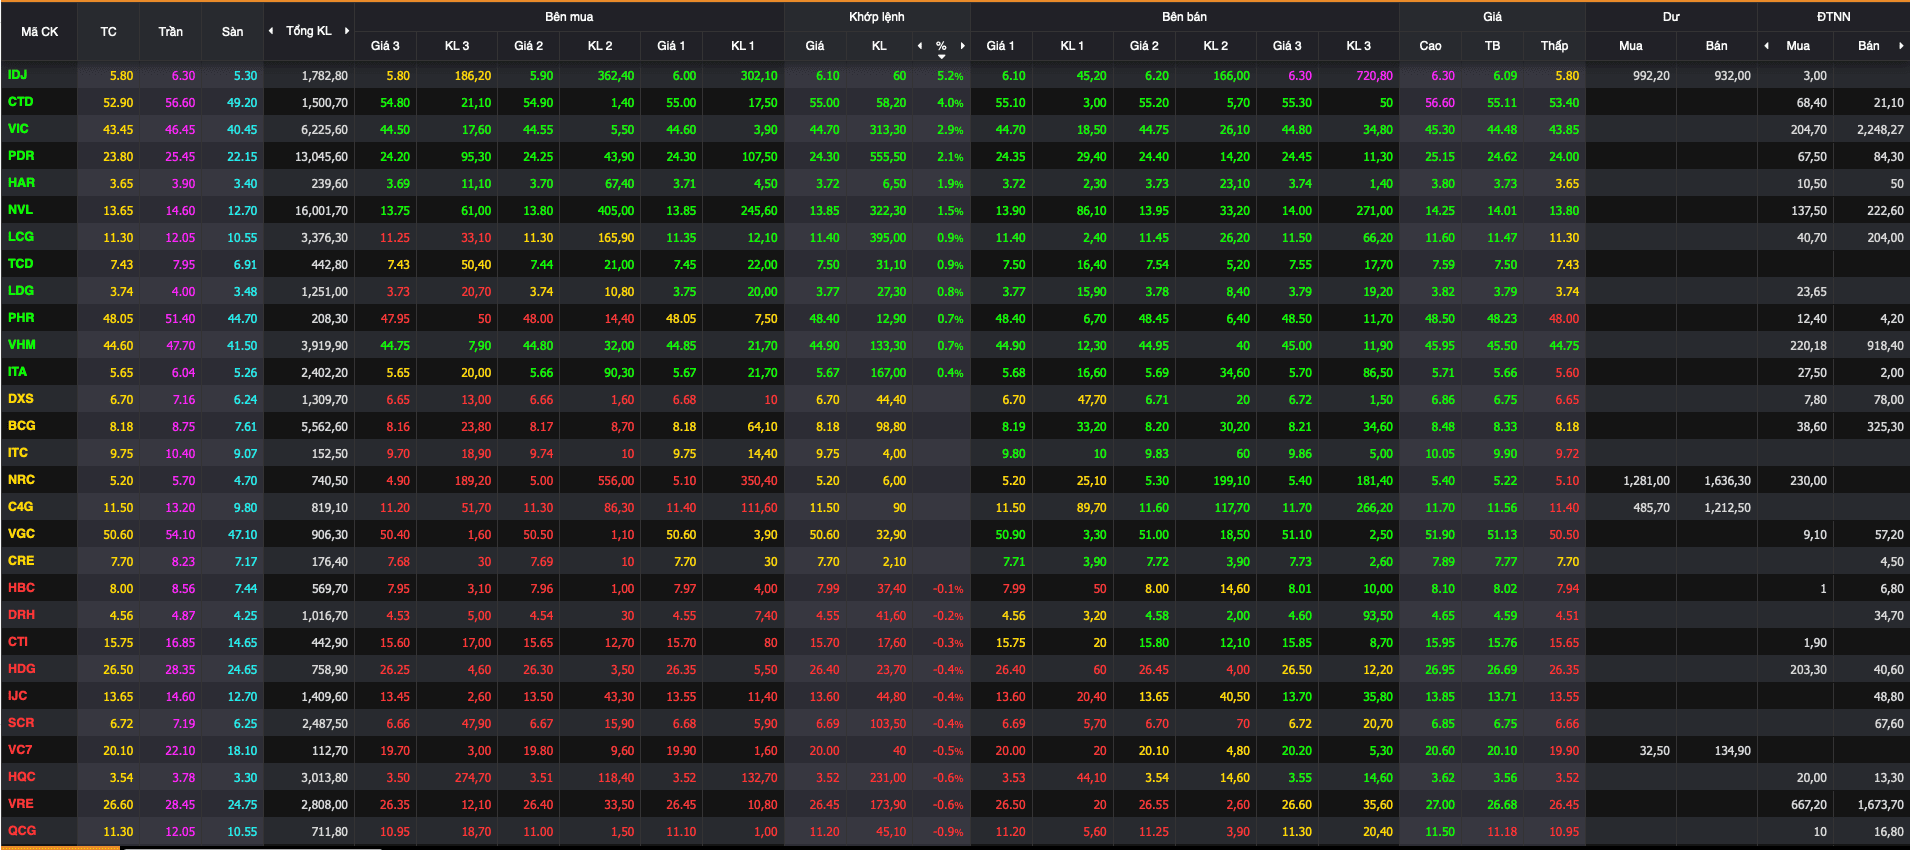Open the PDR stock symbol
This screenshot has height=850, width=1910.
pyautogui.click(x=21, y=156)
